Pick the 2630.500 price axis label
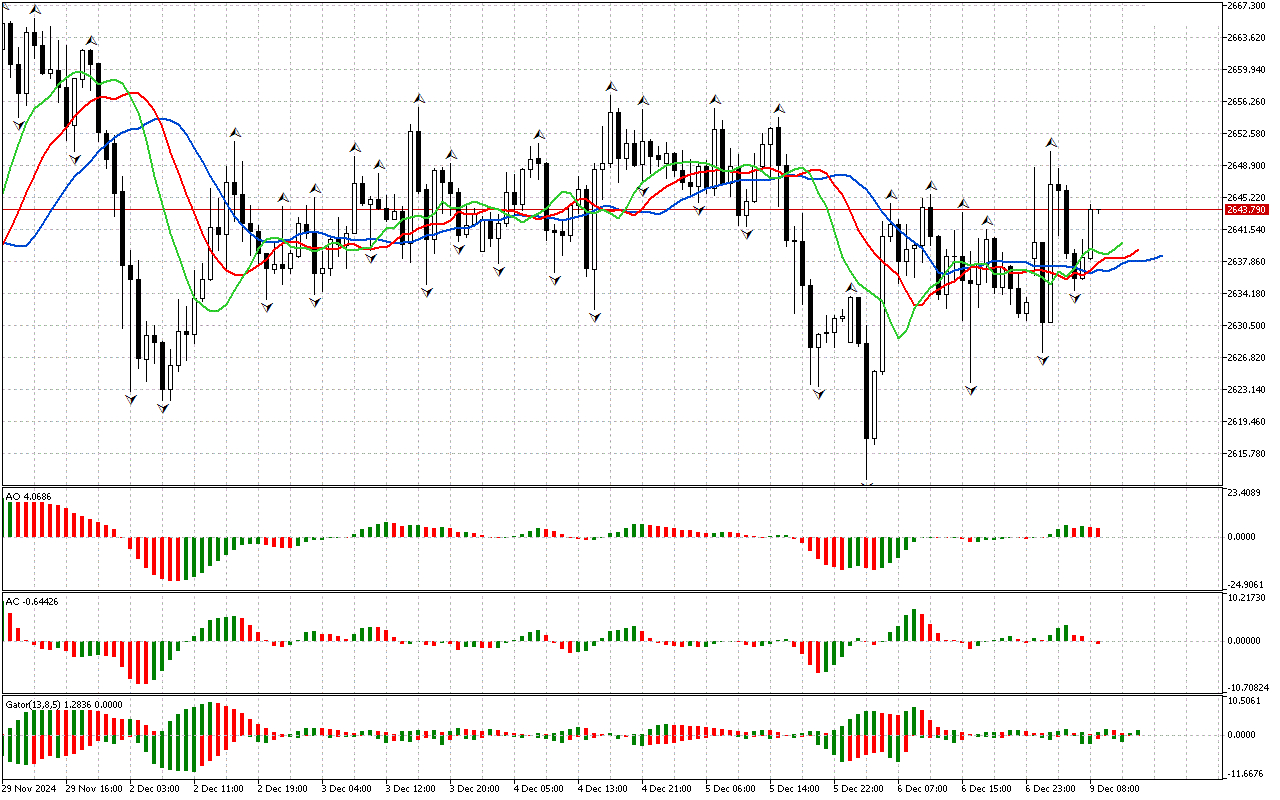Image resolution: width=1280 pixels, height=800 pixels. [1246, 325]
